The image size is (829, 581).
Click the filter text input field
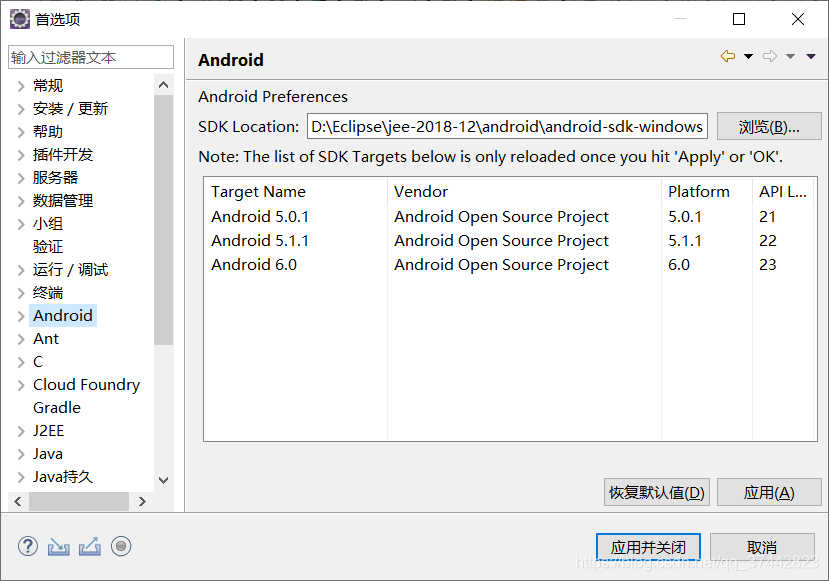(x=91, y=57)
